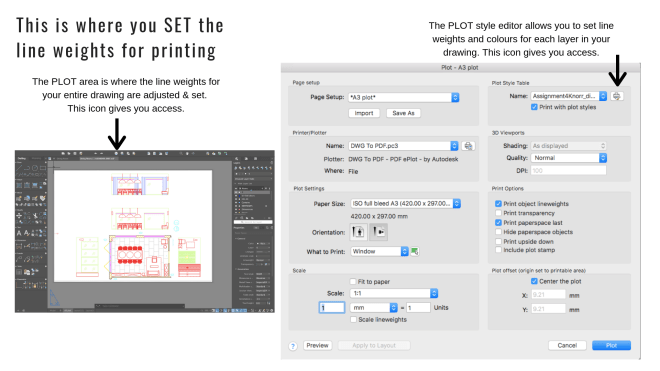Click the Import button
The width and height of the screenshot is (660, 371).
tap(364, 113)
